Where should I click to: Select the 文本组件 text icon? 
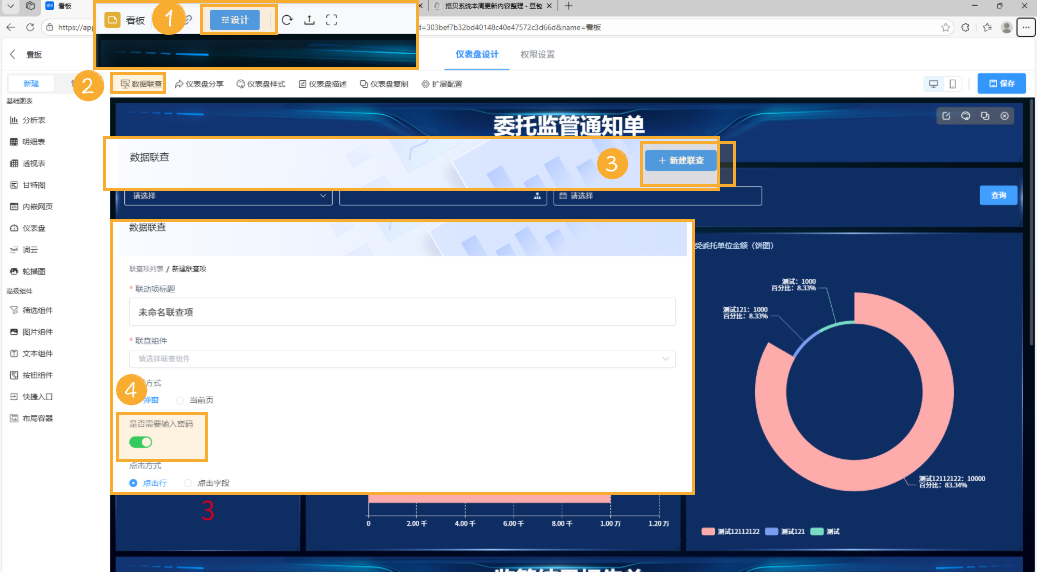14,354
